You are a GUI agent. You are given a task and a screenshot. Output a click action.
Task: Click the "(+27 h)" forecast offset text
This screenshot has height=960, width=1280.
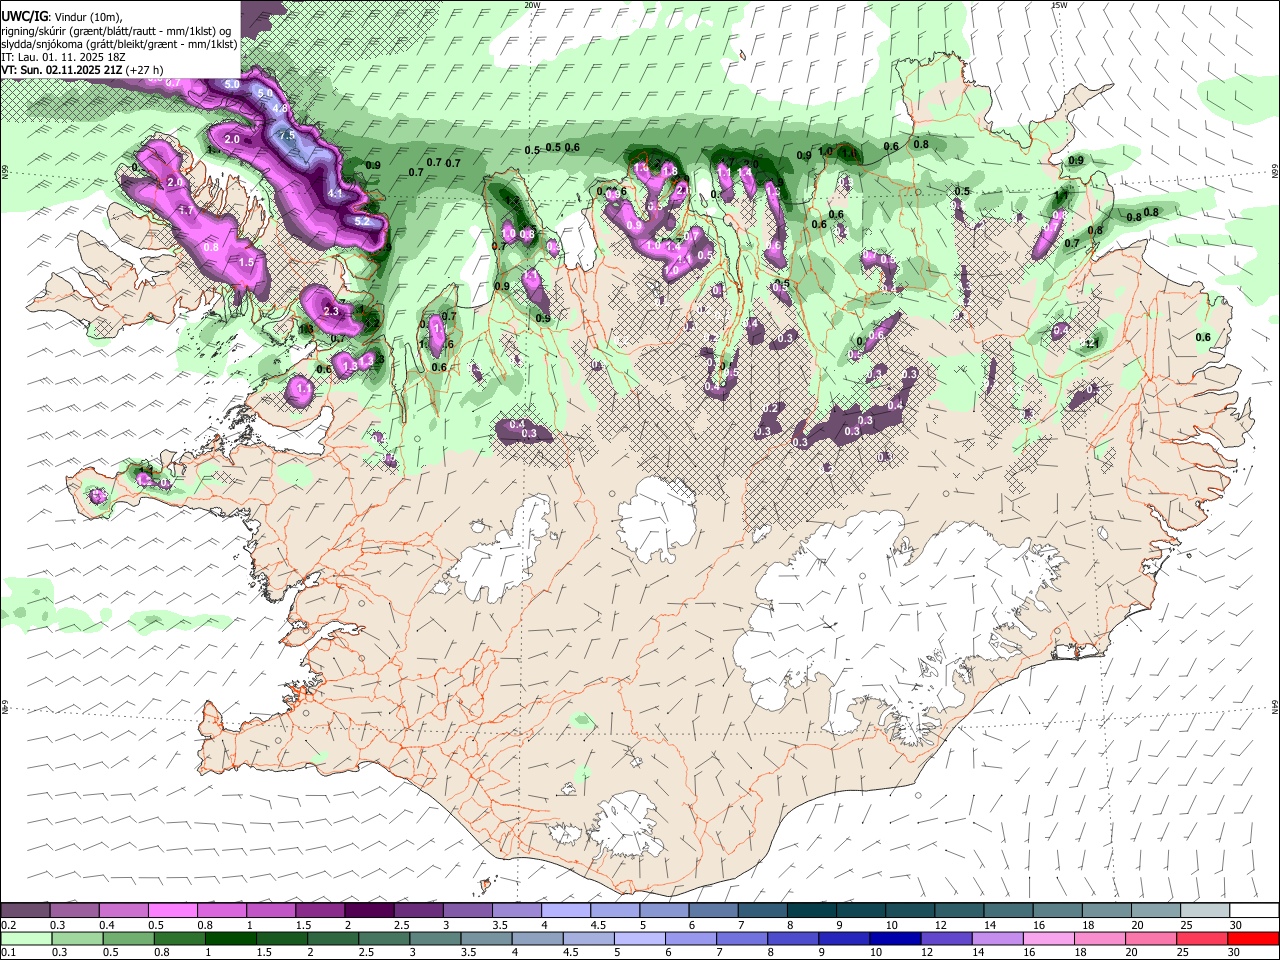point(145,70)
